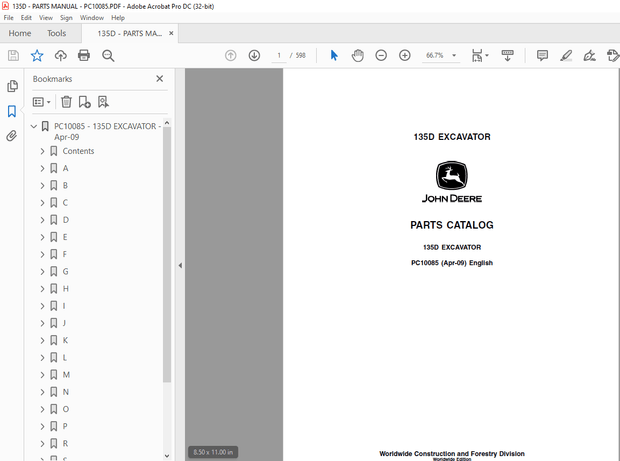Add a new bookmark icon
Screen dimensions: 620x461
(x=85, y=102)
